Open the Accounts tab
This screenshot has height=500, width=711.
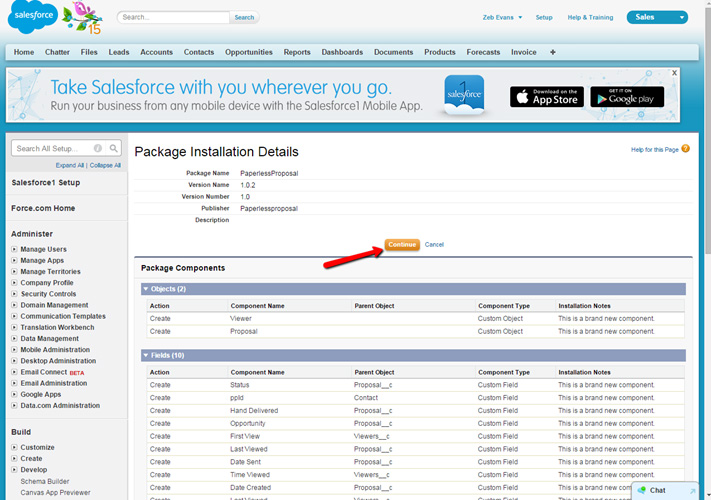click(x=156, y=52)
